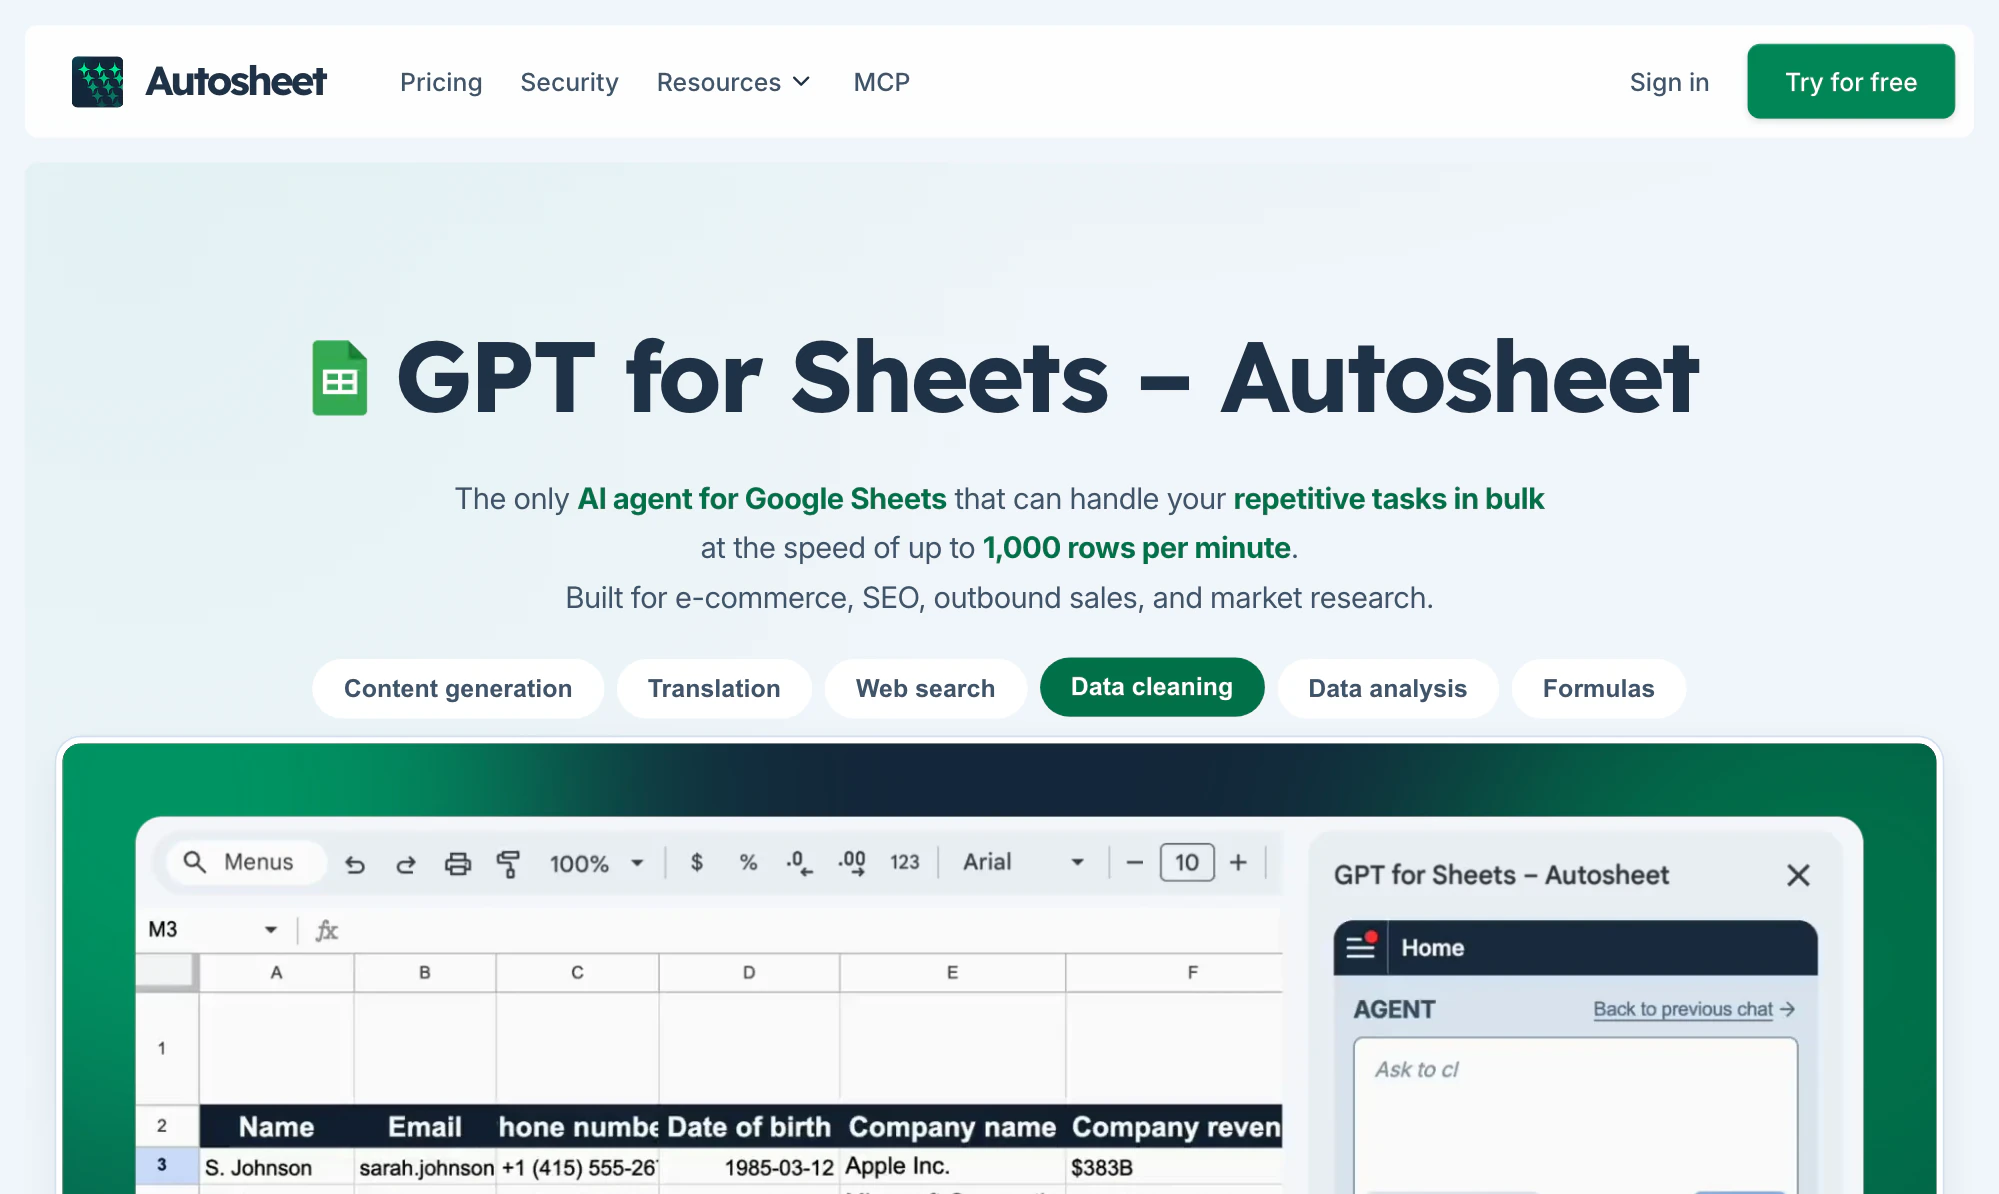Open the sidebar hamburger menu icon

coord(1360,946)
